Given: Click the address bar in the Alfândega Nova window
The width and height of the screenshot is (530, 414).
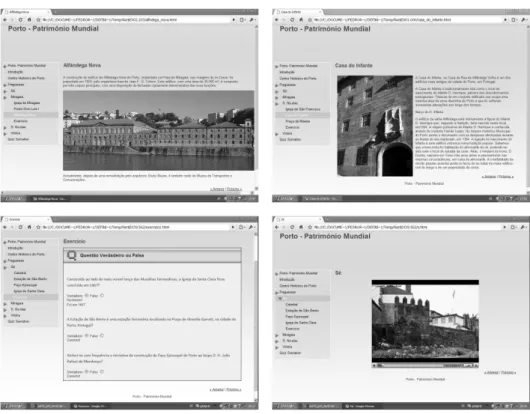Looking at the screenshot, I should tap(137, 20).
